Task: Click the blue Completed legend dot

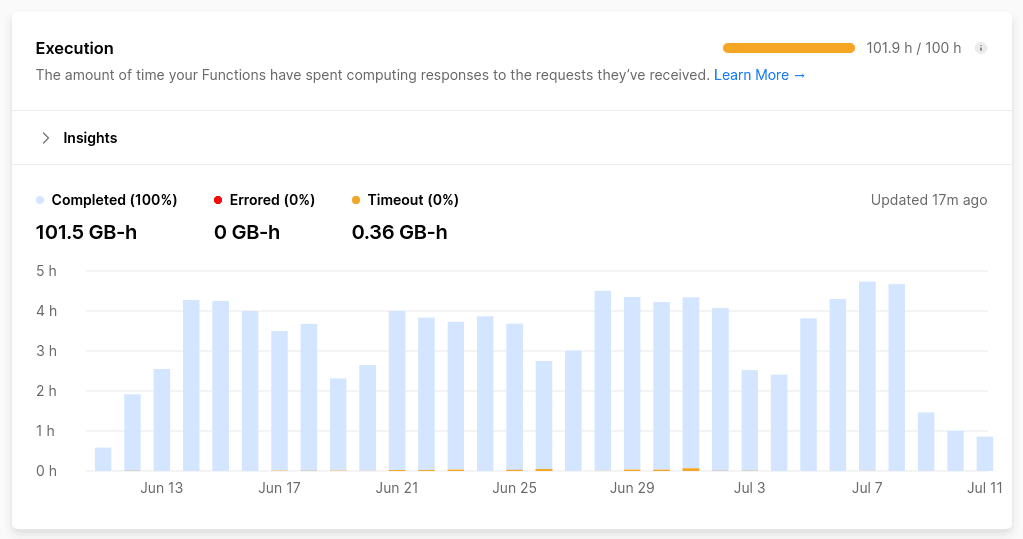Action: (x=40, y=200)
